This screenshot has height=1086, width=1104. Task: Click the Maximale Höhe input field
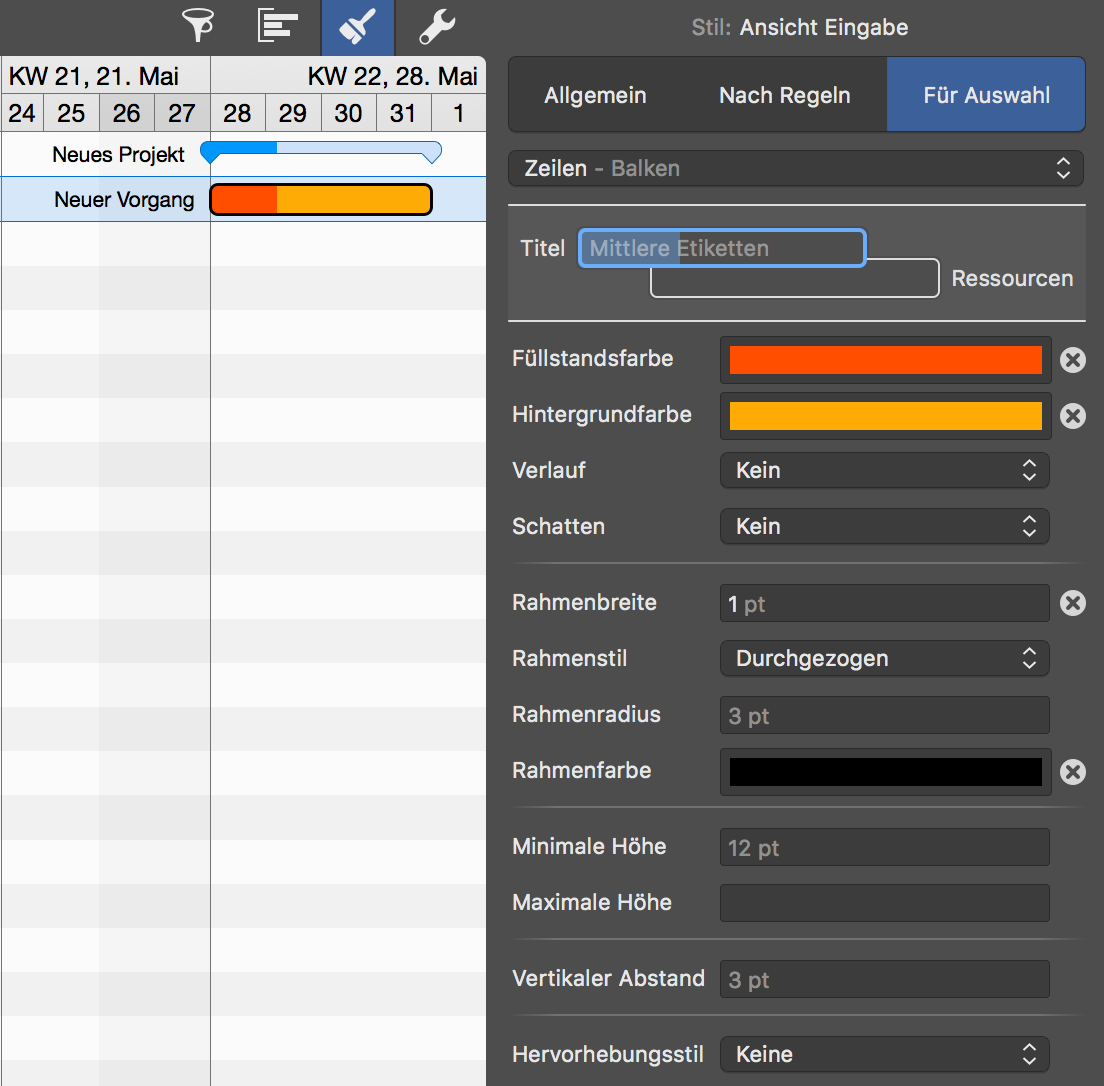click(884, 903)
